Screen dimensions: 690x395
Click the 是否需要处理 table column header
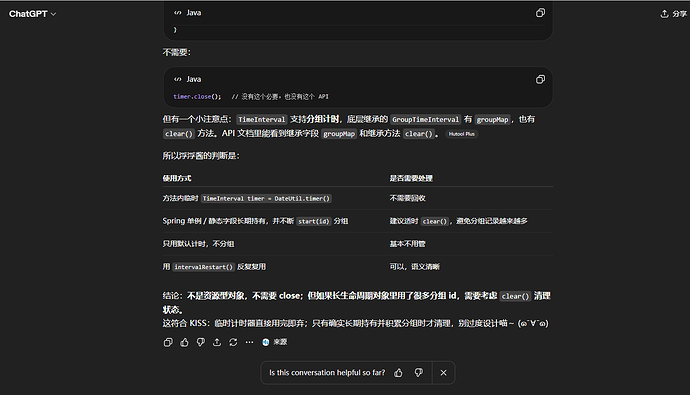click(x=411, y=178)
